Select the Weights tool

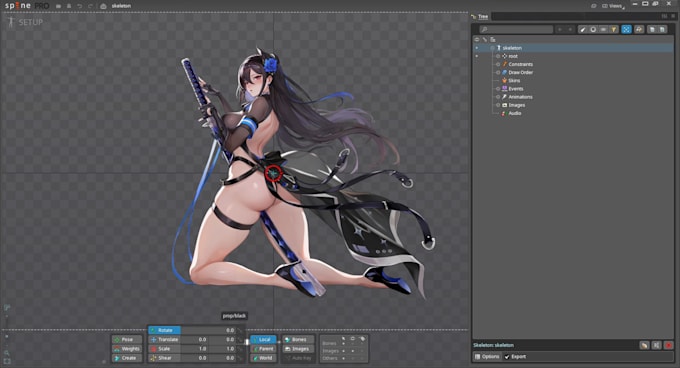coord(127,348)
